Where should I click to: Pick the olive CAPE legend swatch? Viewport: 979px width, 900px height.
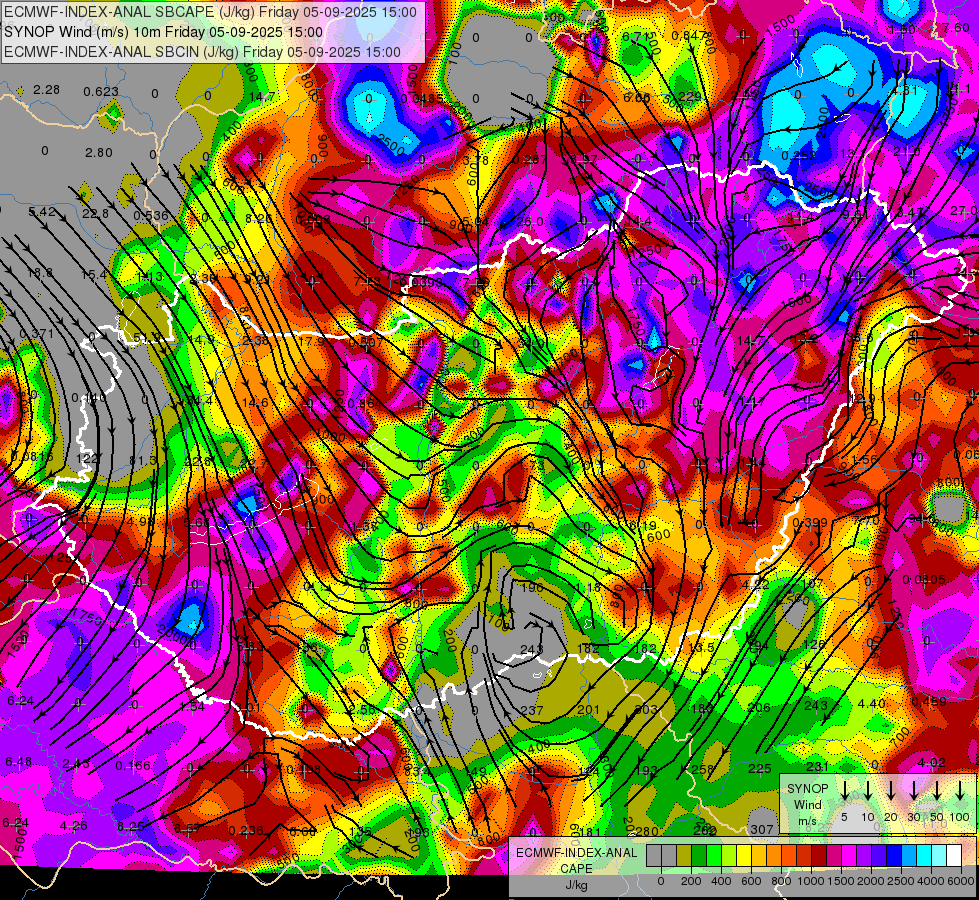[x=684, y=855]
